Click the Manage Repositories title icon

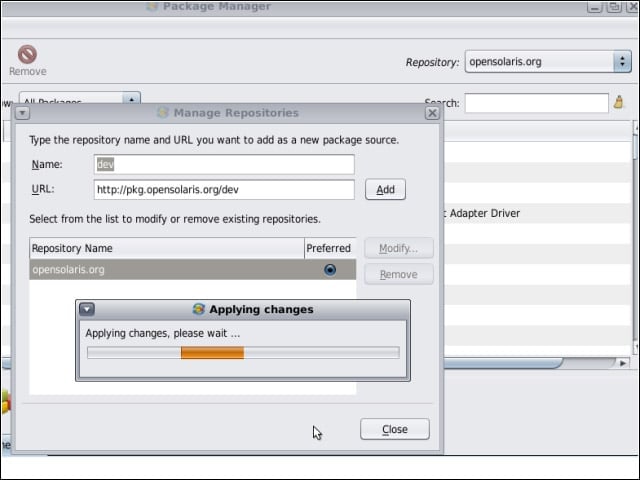163,113
